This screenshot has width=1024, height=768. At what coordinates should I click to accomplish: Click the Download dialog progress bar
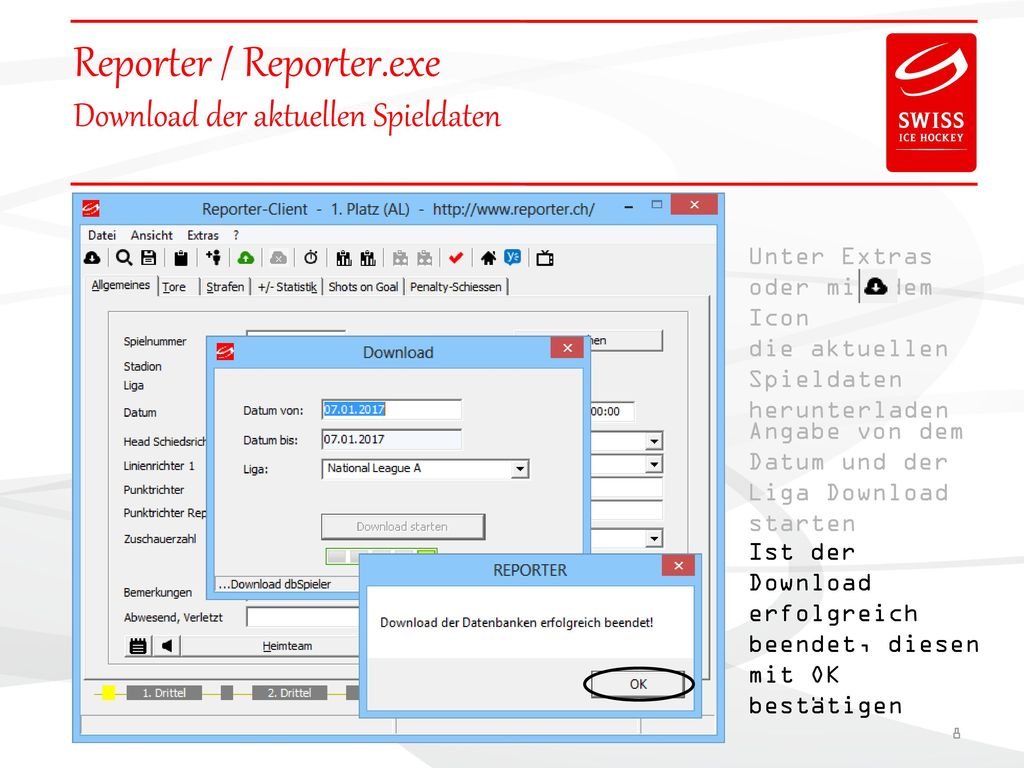tap(381, 556)
